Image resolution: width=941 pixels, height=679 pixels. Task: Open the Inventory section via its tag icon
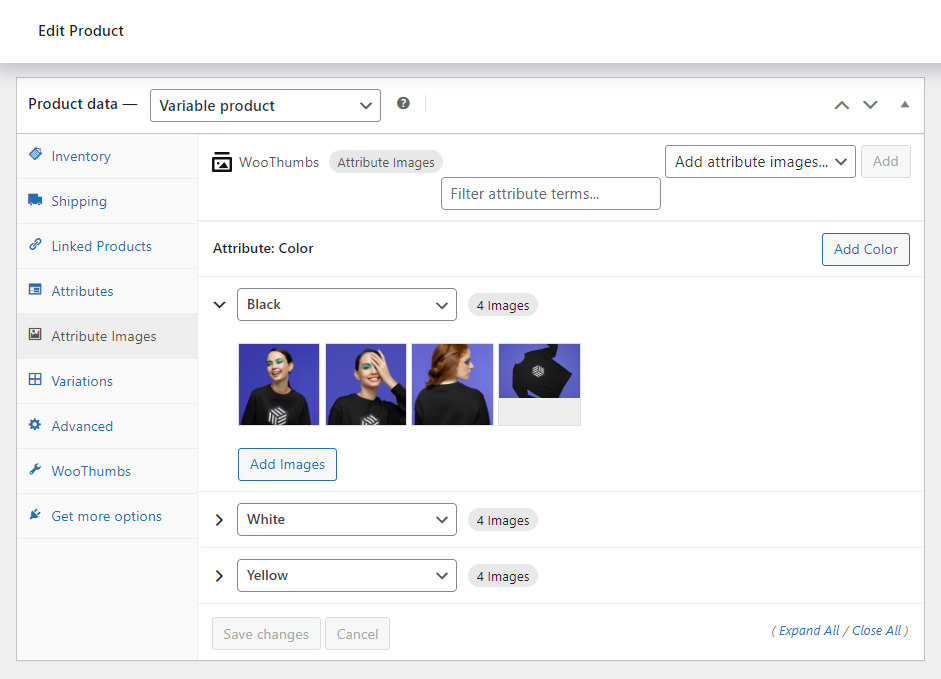[x=36, y=156]
